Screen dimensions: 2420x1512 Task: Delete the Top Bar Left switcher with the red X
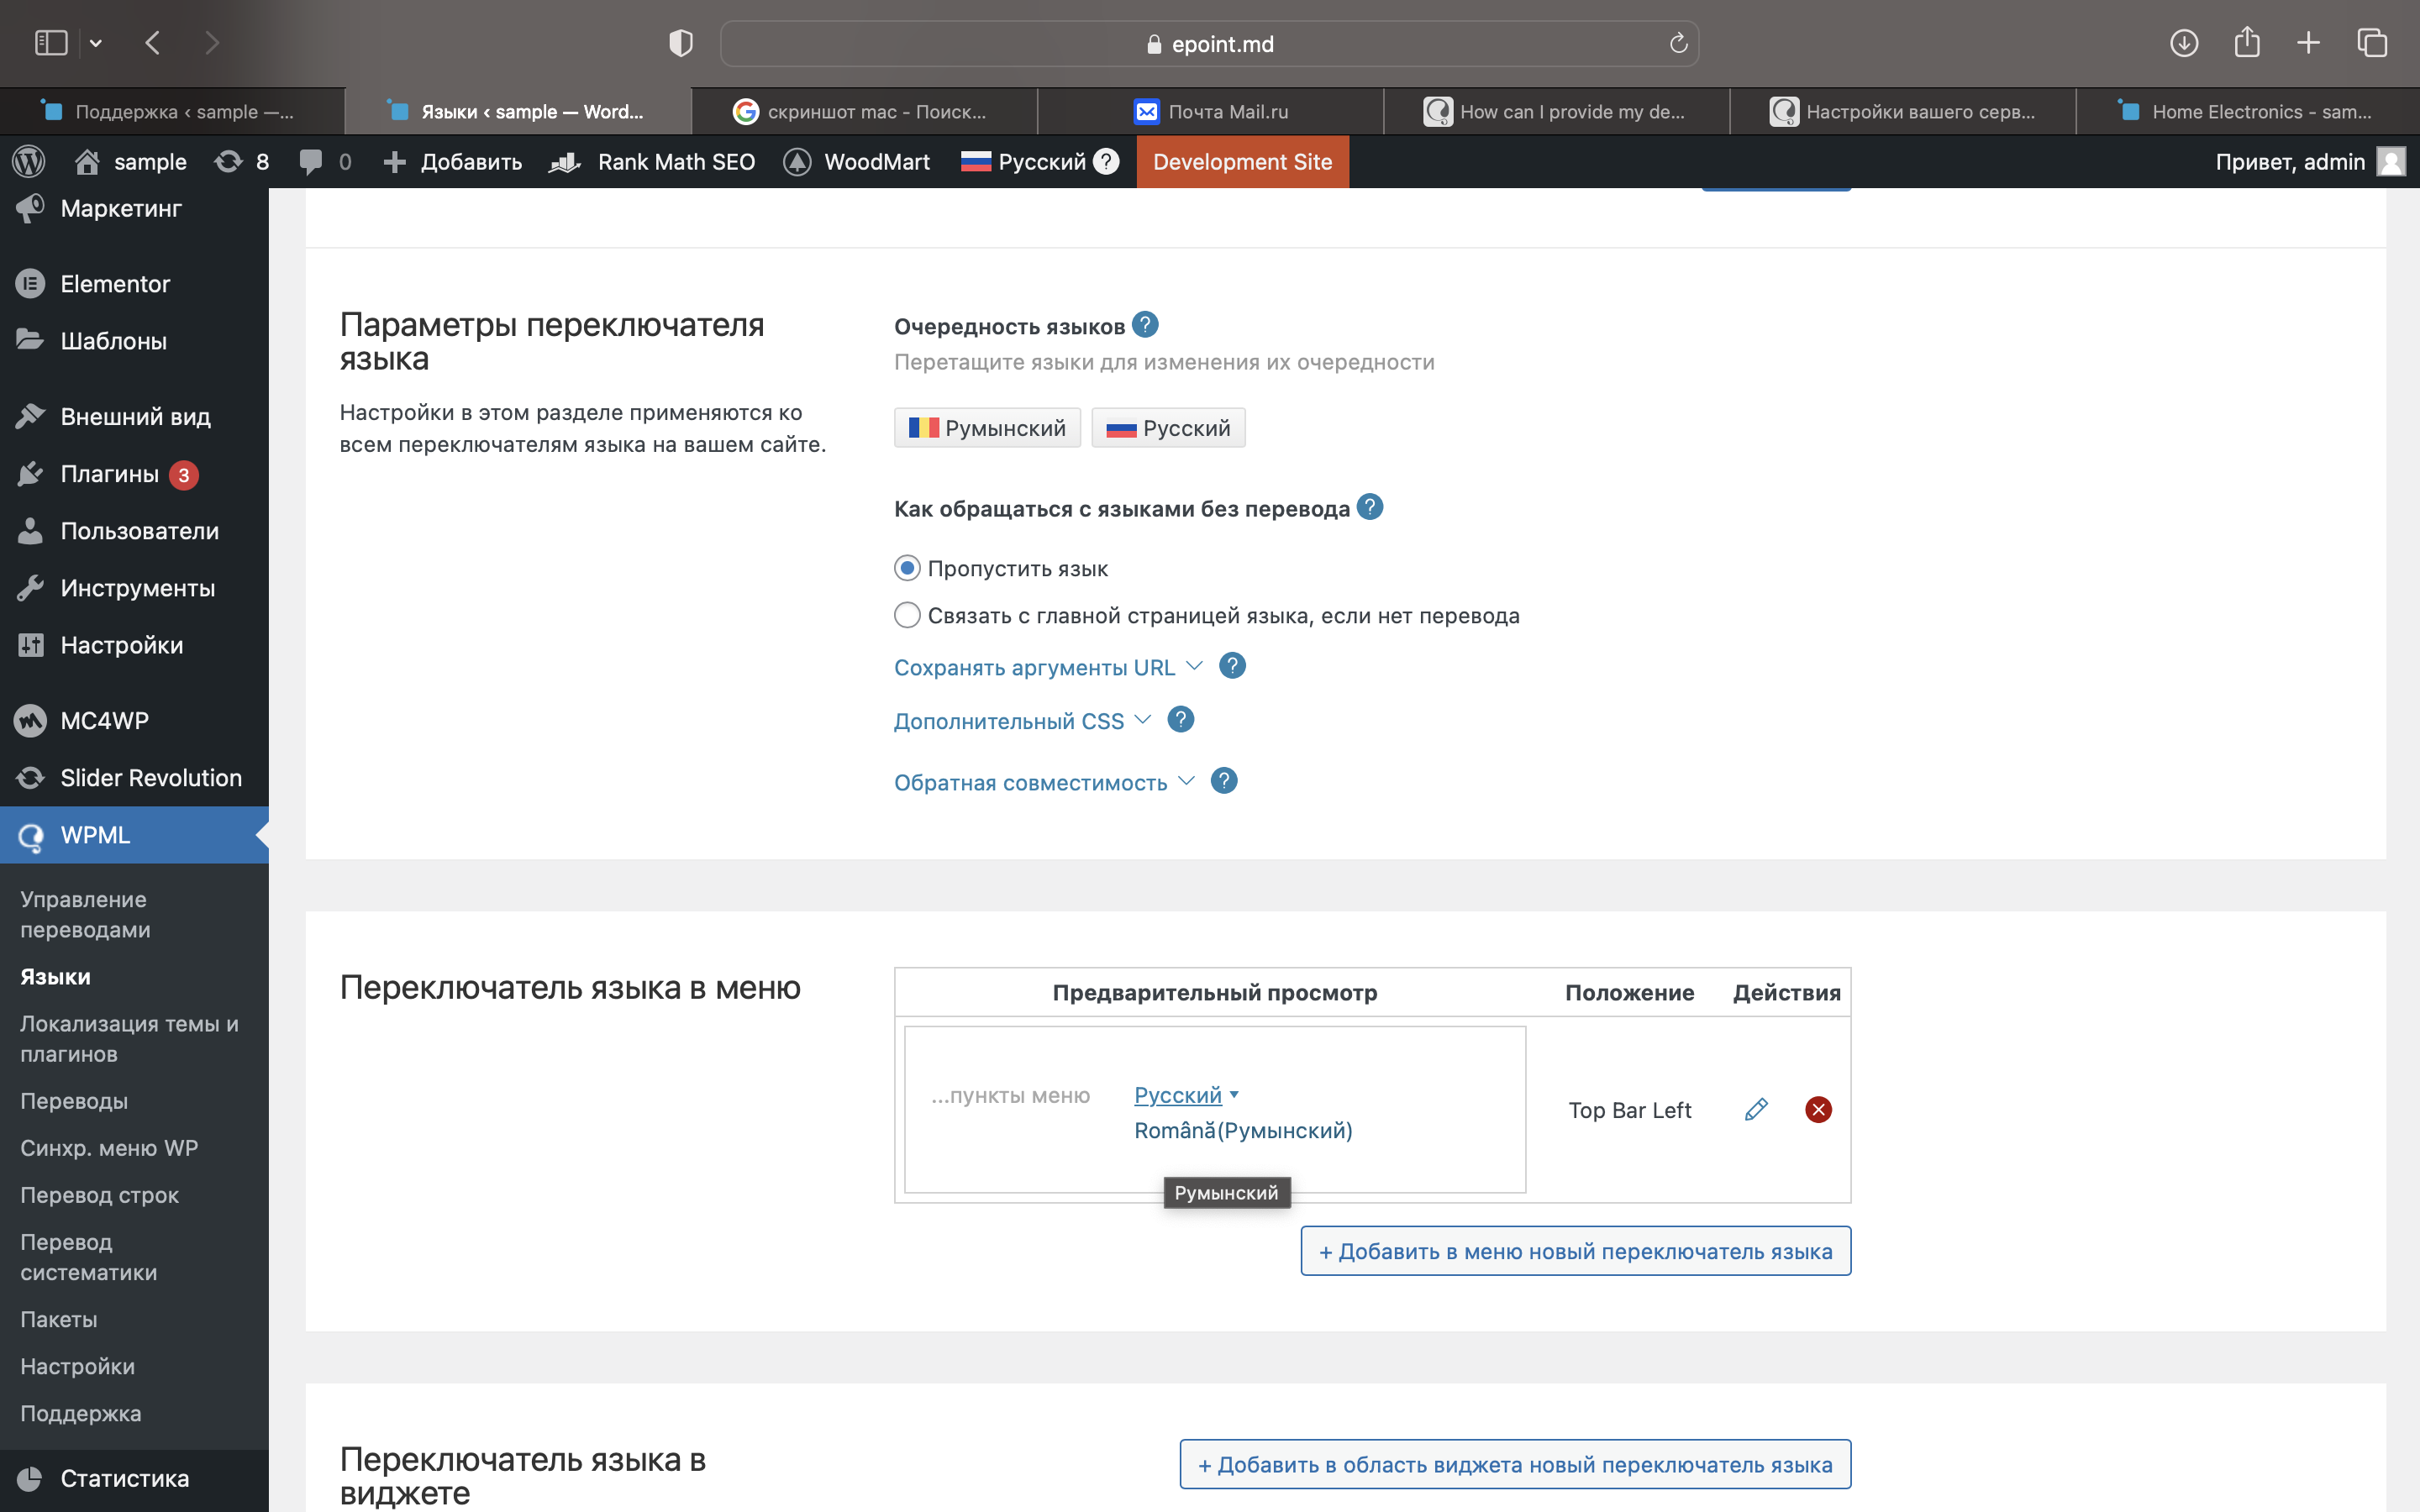click(x=1818, y=1110)
